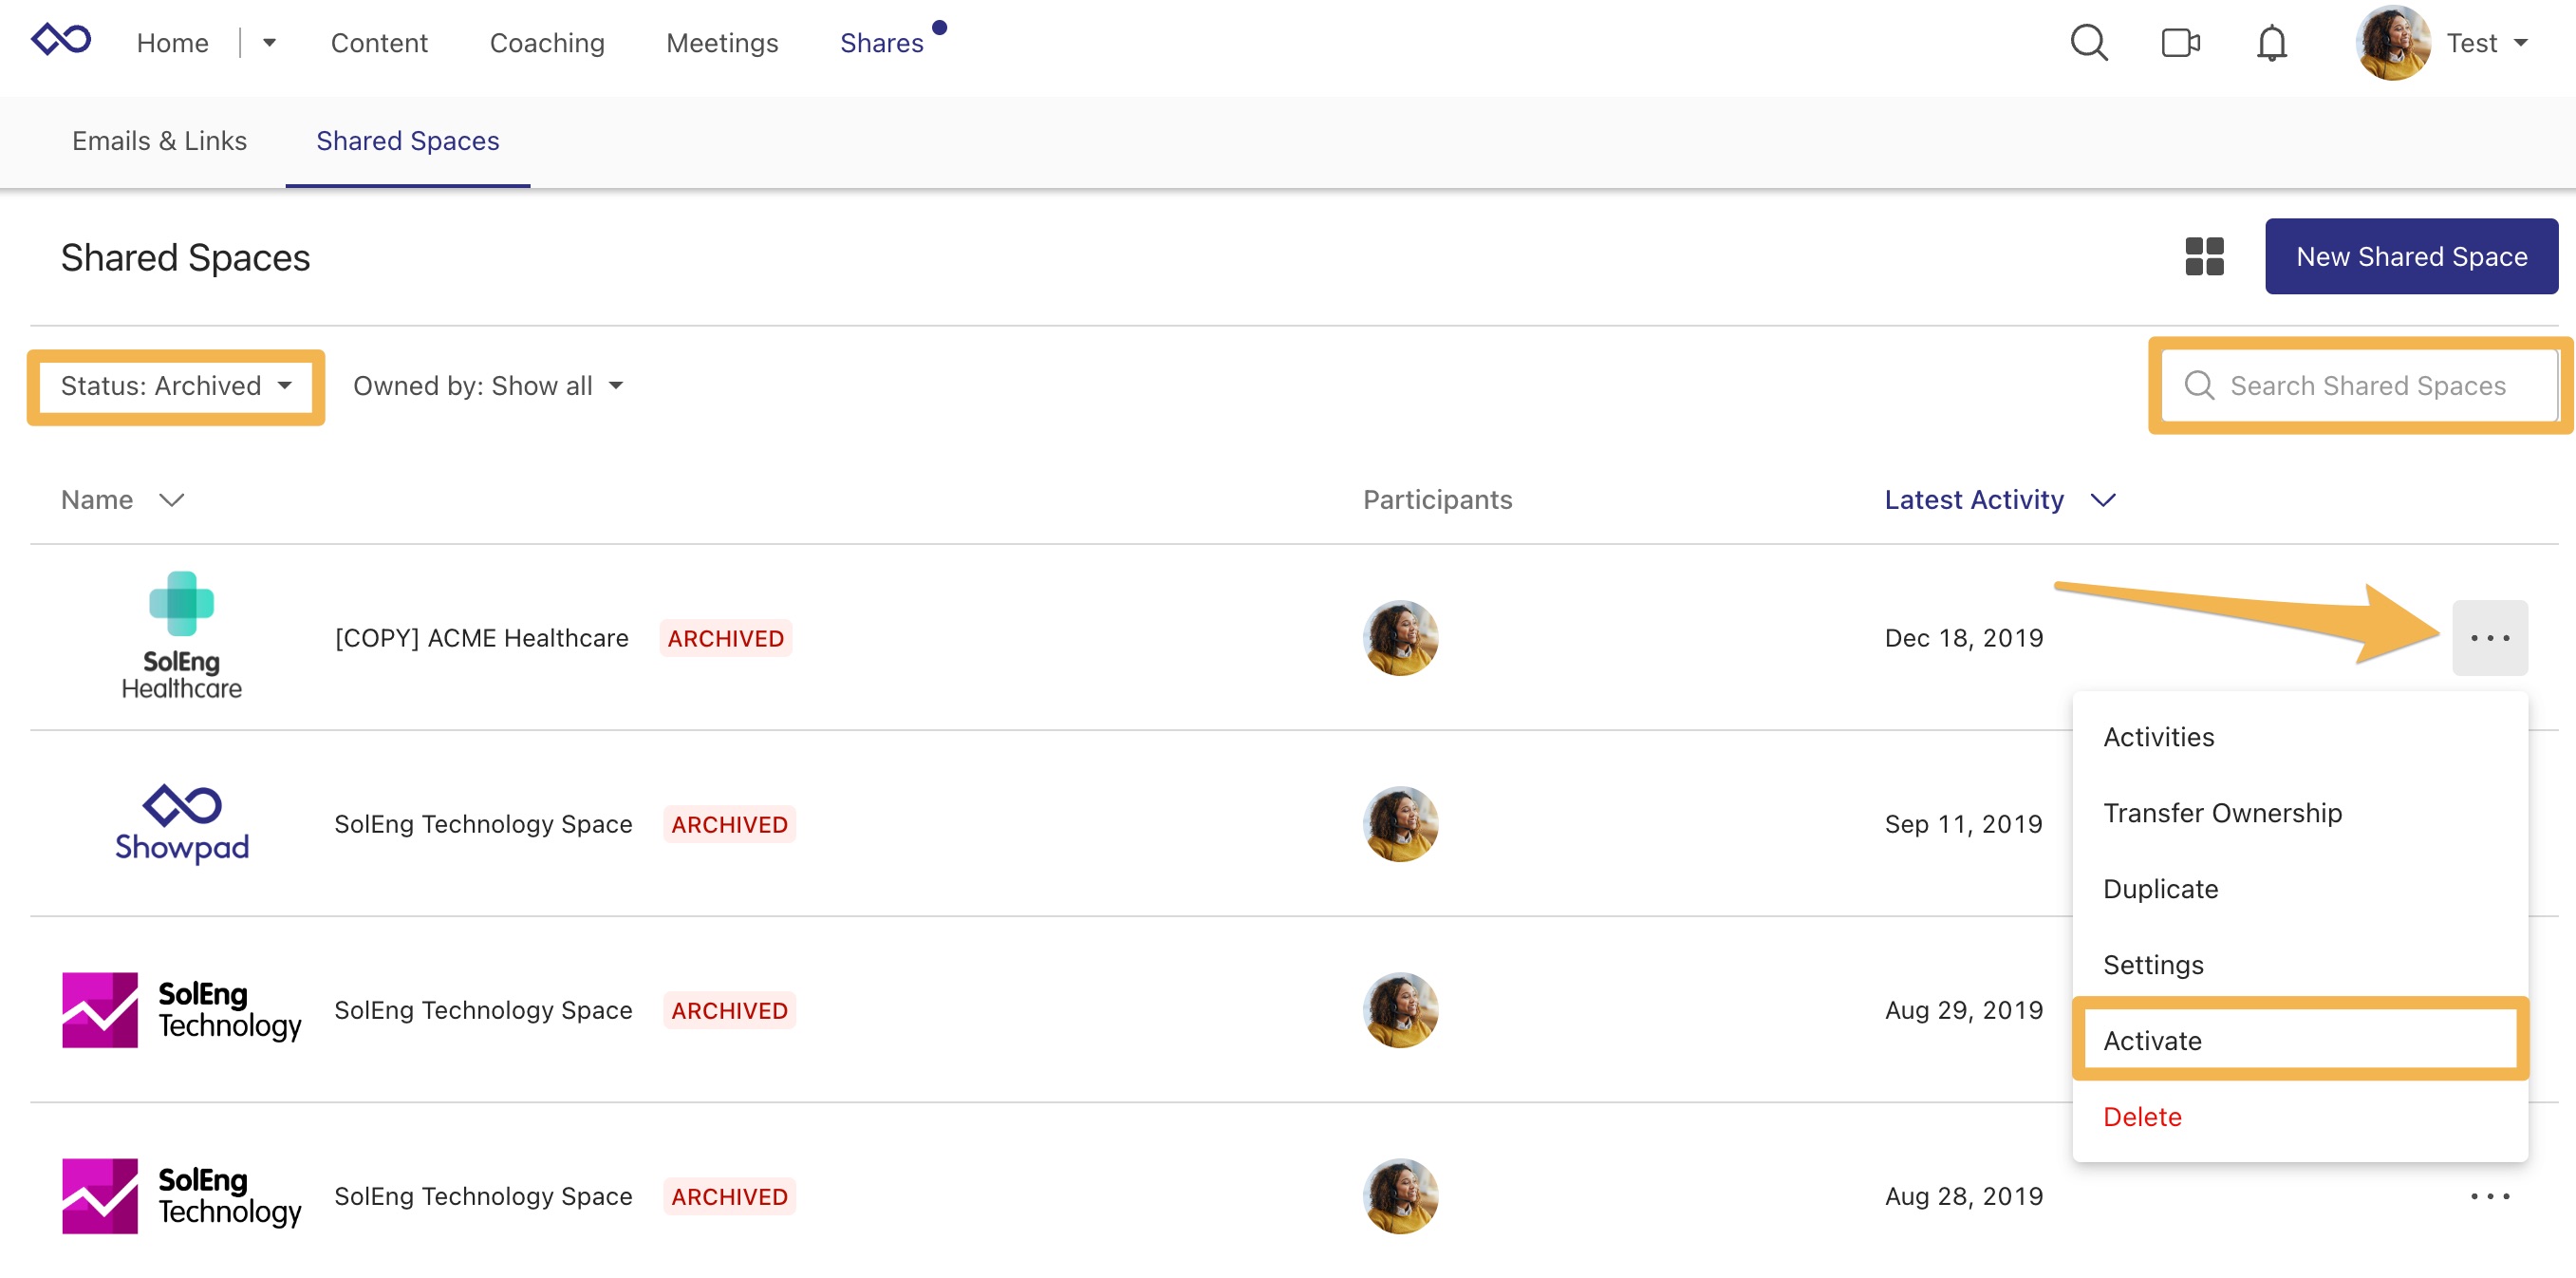The height and width of the screenshot is (1278, 2576).
Task: Switch to grid view layout icon
Action: coord(2203,256)
